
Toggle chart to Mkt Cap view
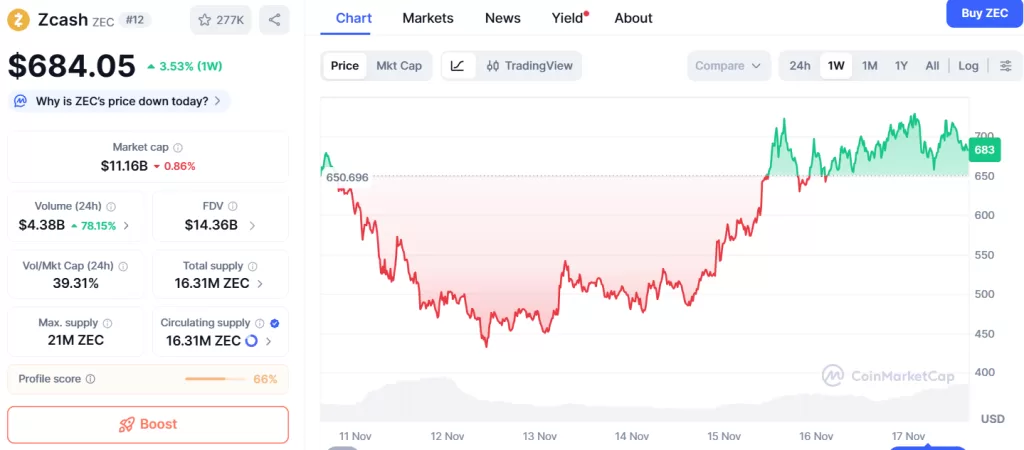(x=399, y=66)
